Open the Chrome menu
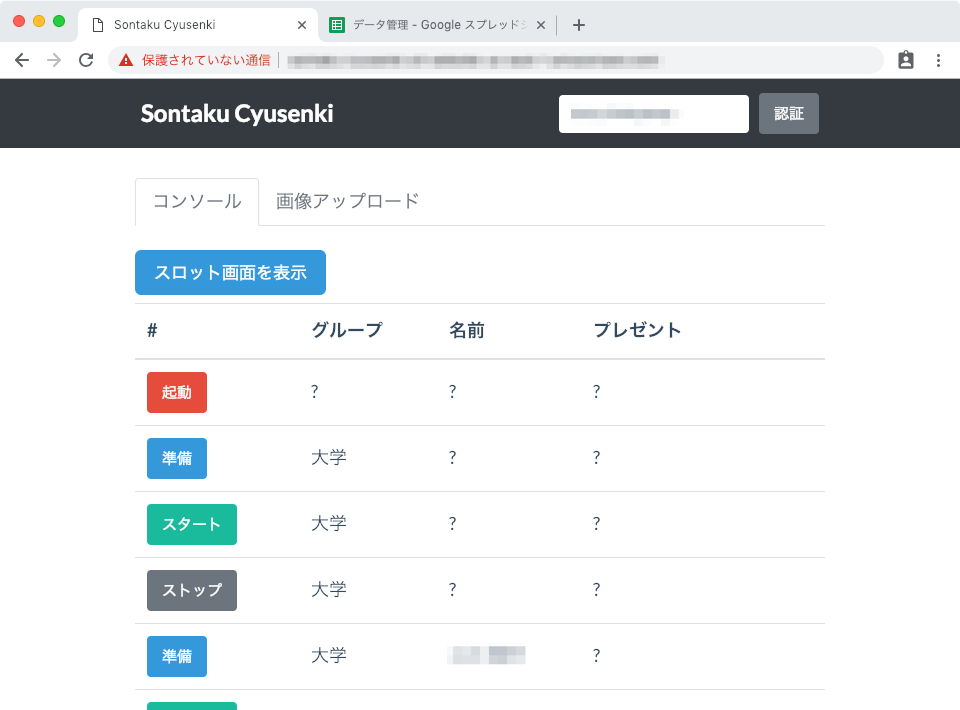Viewport: 960px width, 710px height. (938, 60)
